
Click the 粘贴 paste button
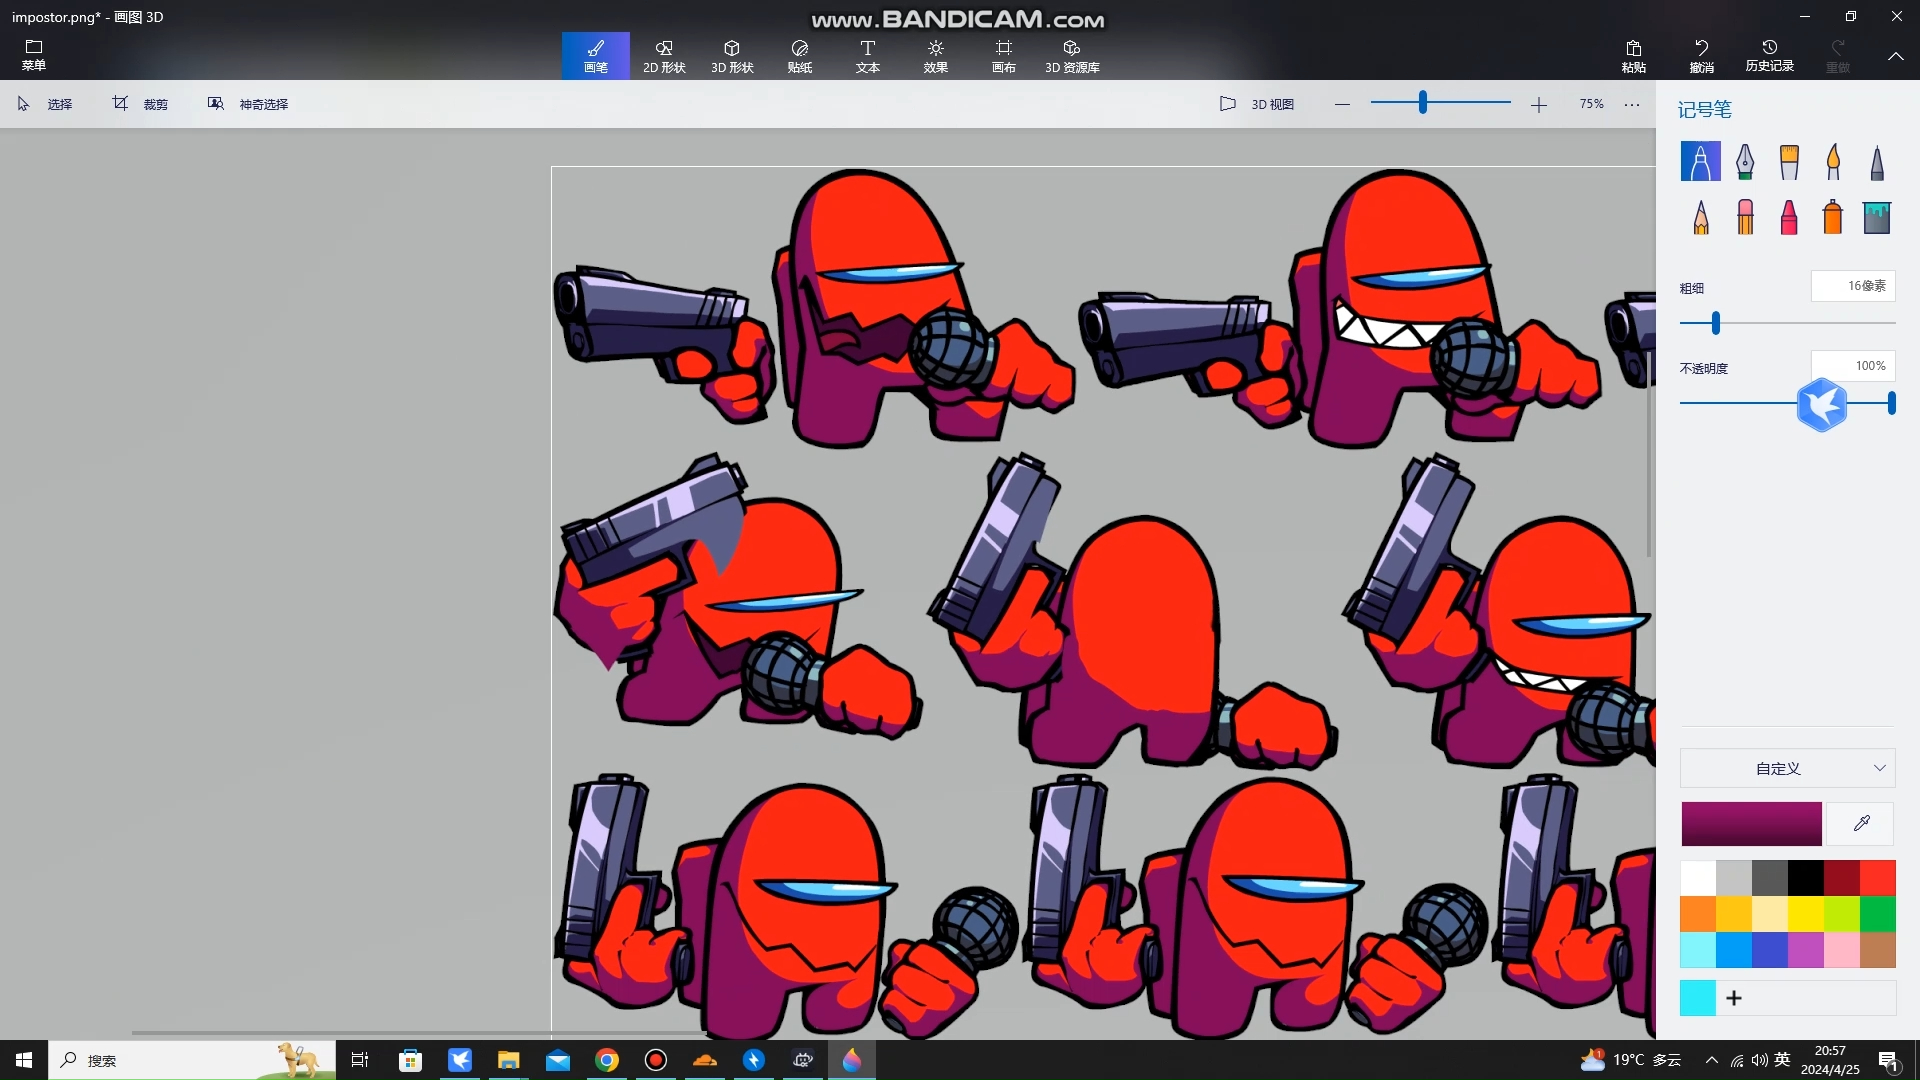(1634, 56)
